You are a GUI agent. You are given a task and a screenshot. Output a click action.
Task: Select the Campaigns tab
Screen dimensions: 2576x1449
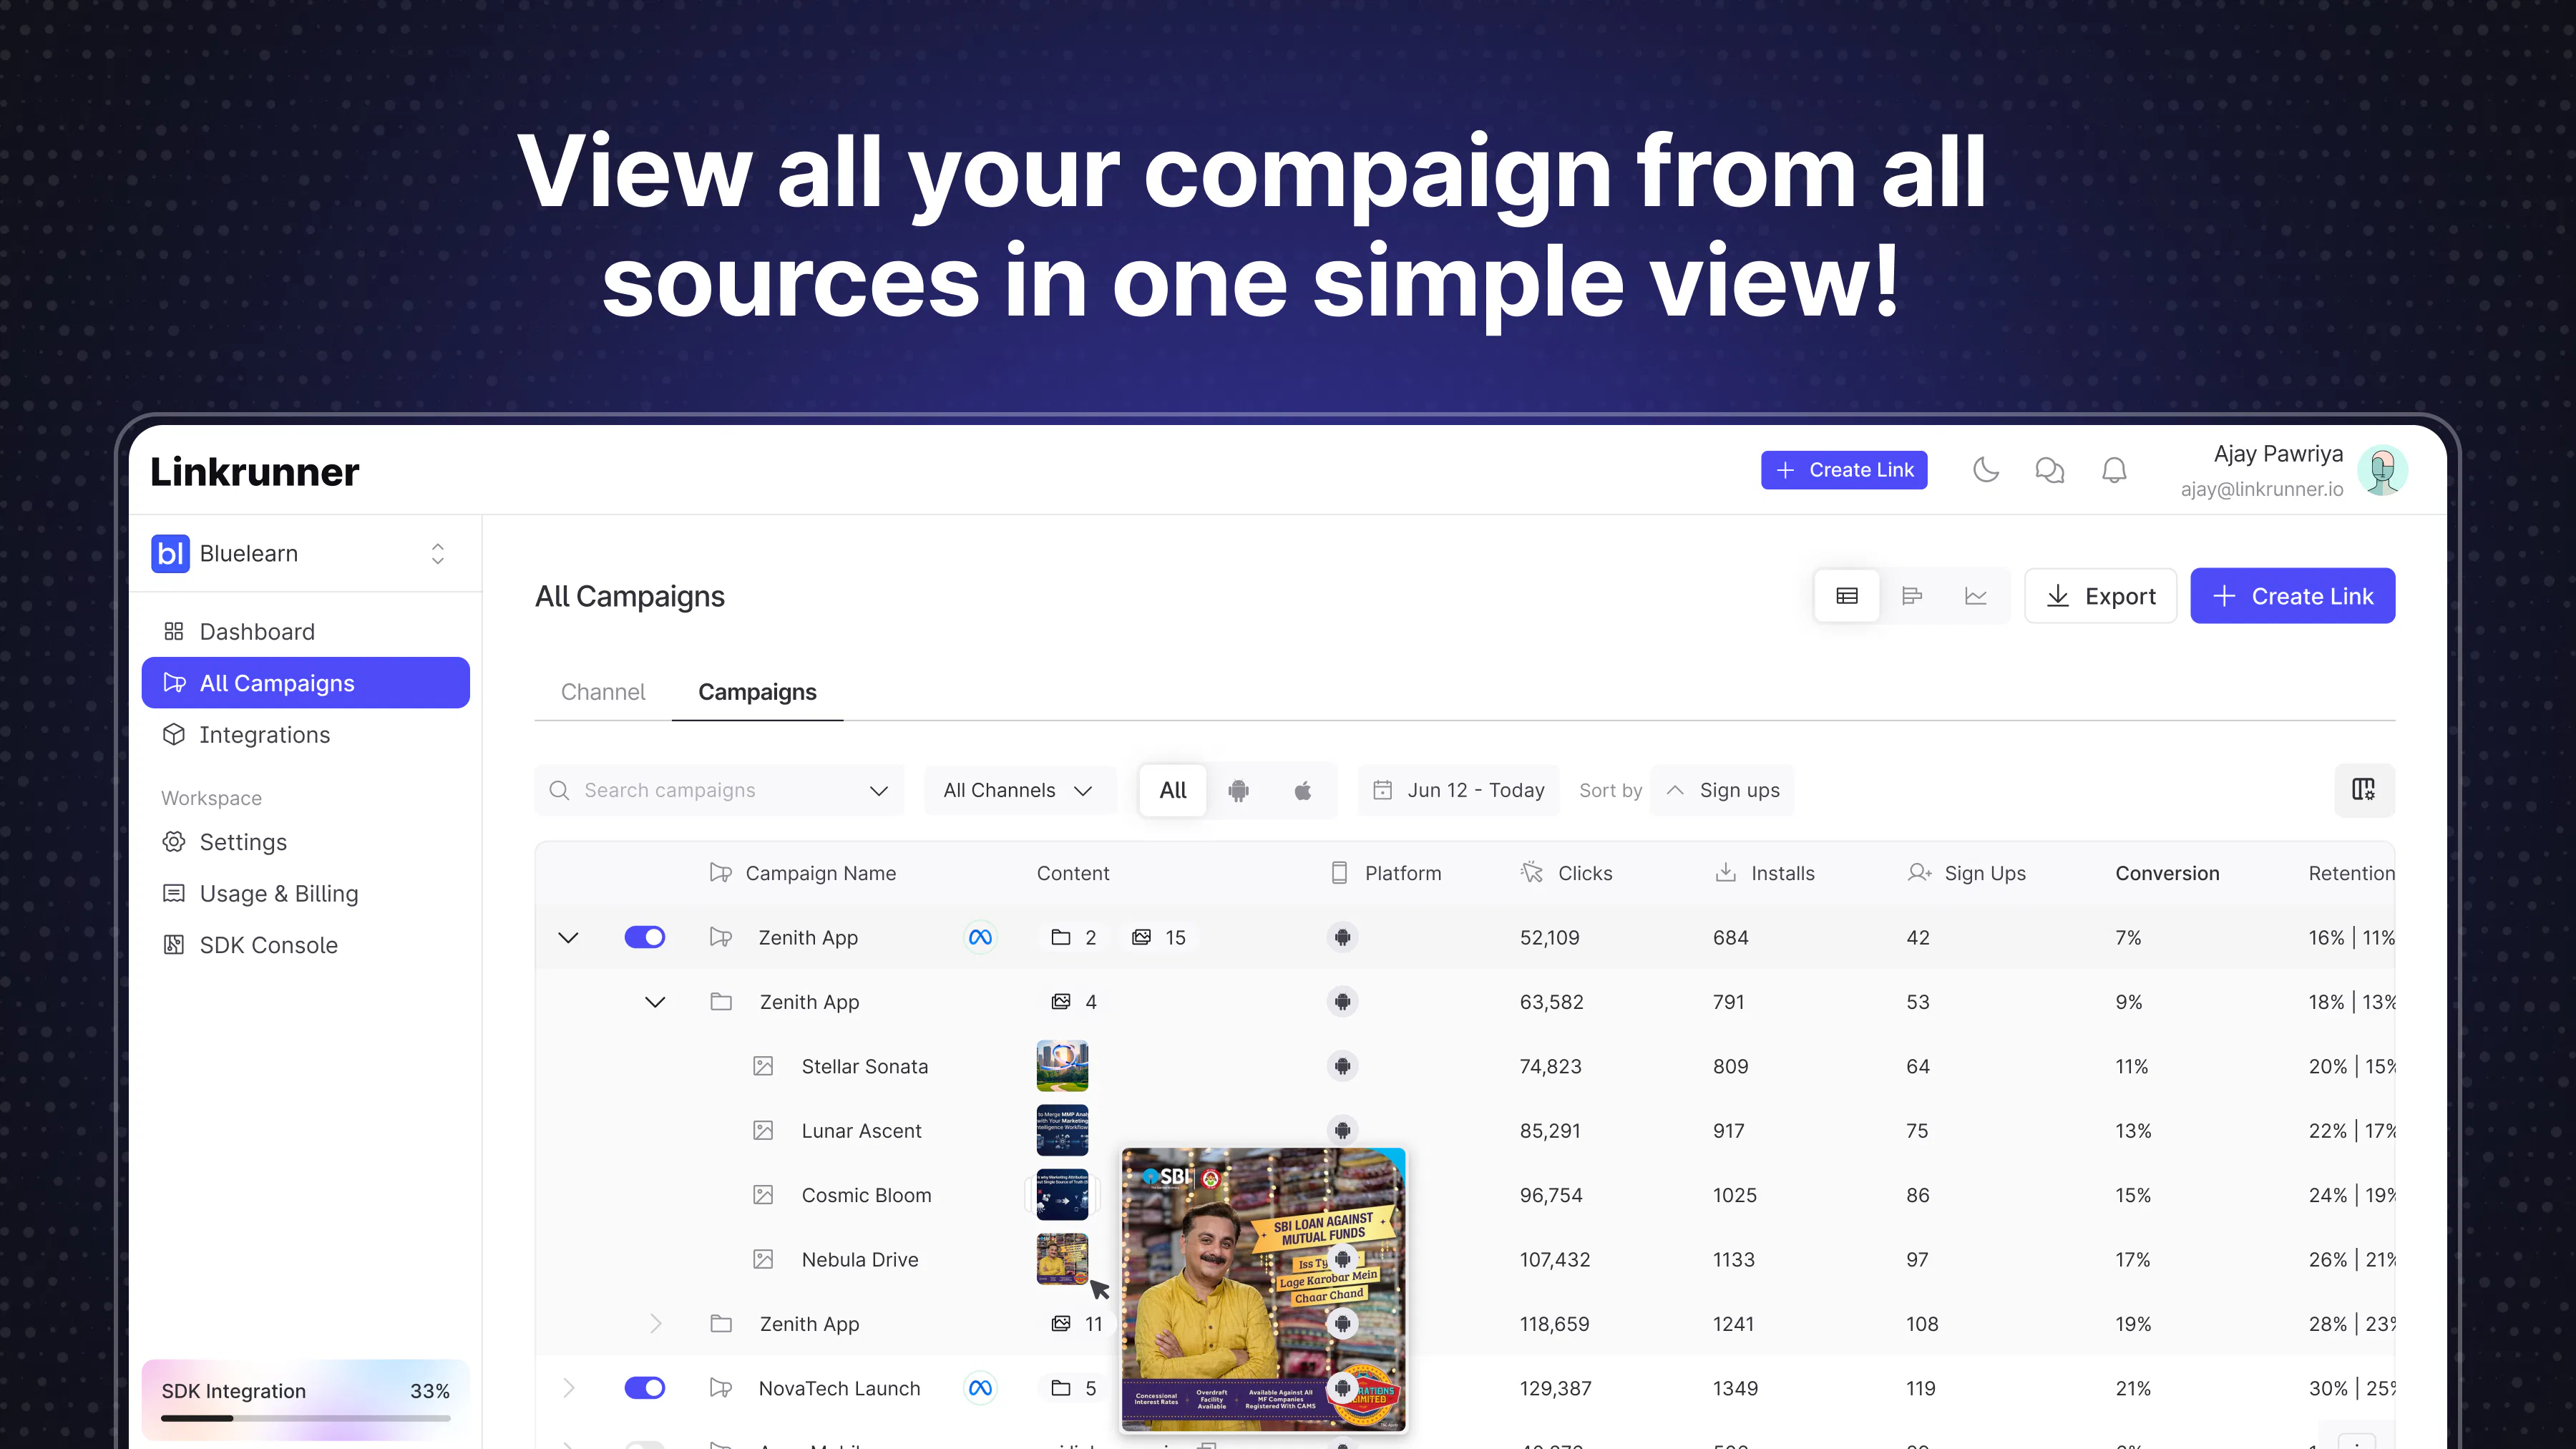[757, 692]
